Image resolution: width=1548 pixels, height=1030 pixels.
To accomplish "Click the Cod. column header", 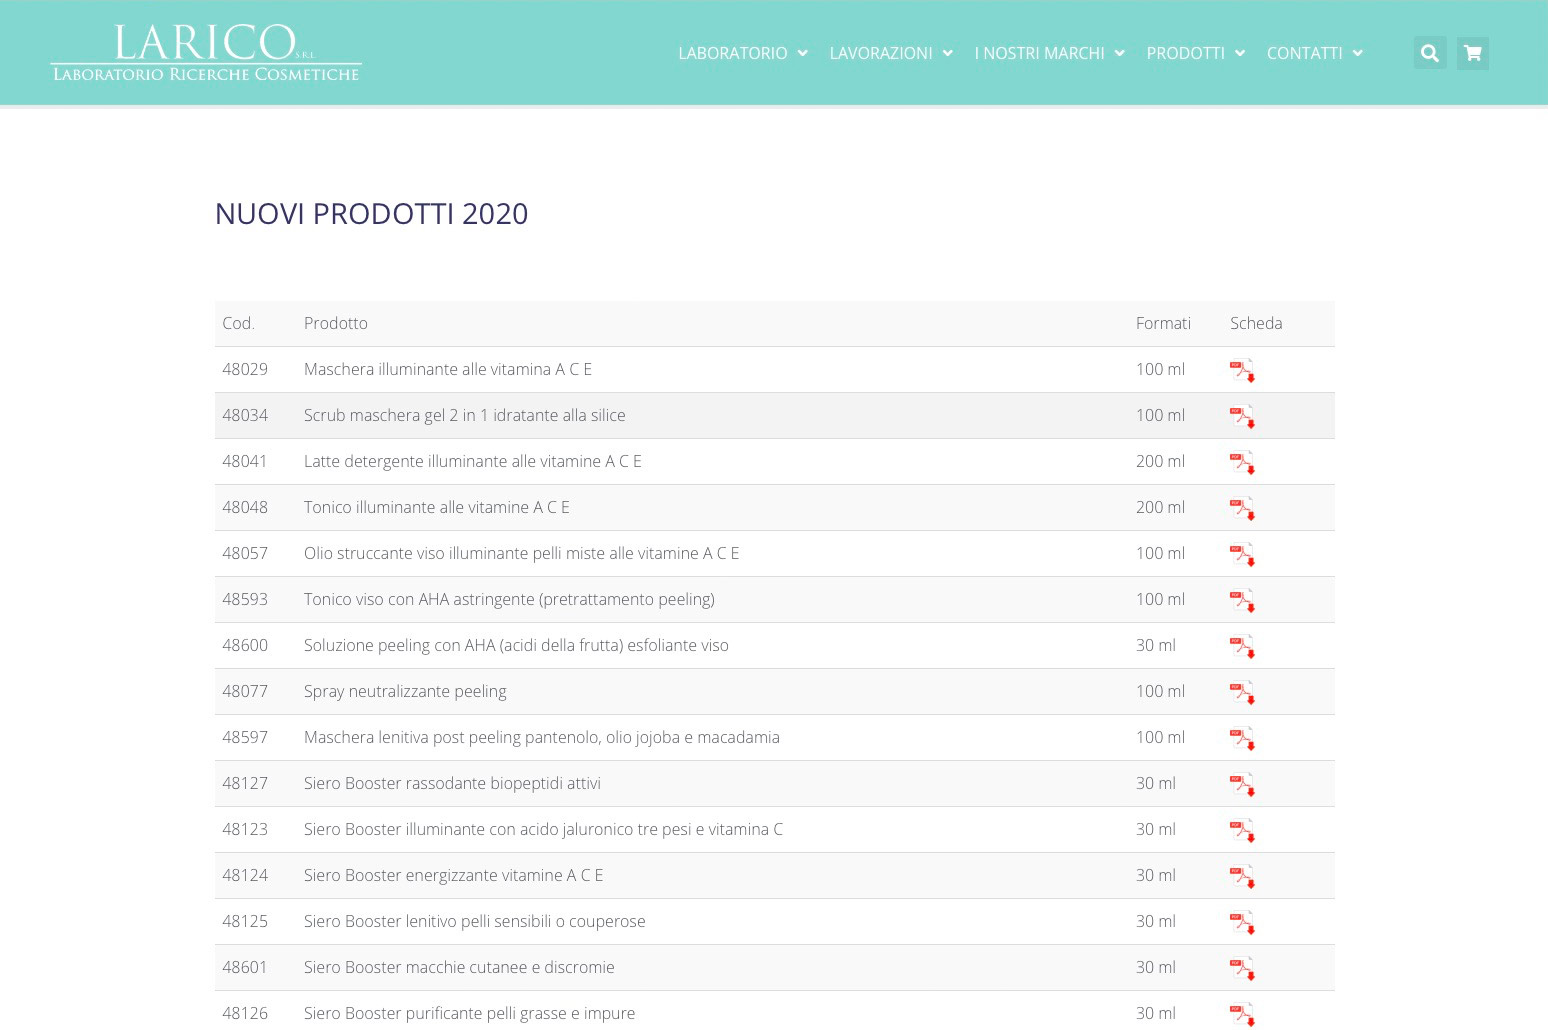I will point(238,323).
